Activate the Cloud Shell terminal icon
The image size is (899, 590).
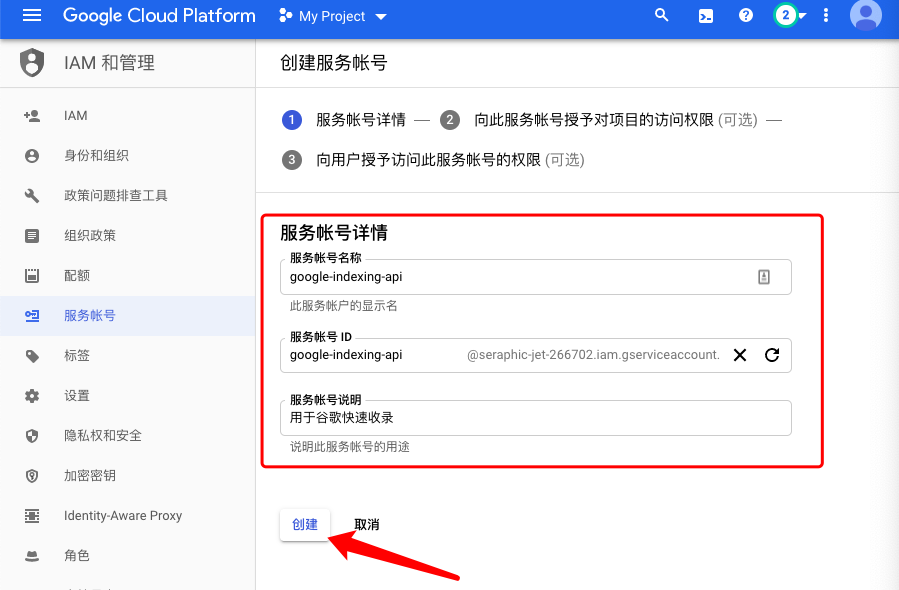point(706,16)
